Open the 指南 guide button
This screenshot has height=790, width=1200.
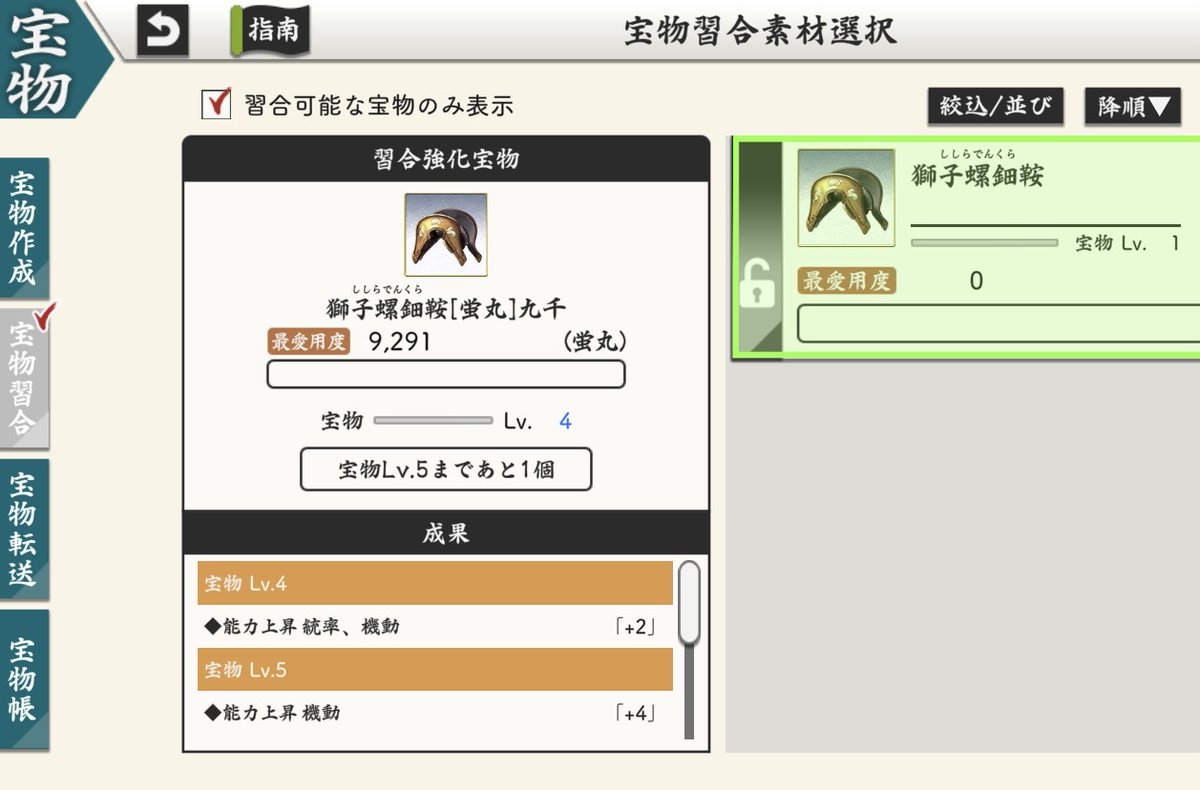271,30
